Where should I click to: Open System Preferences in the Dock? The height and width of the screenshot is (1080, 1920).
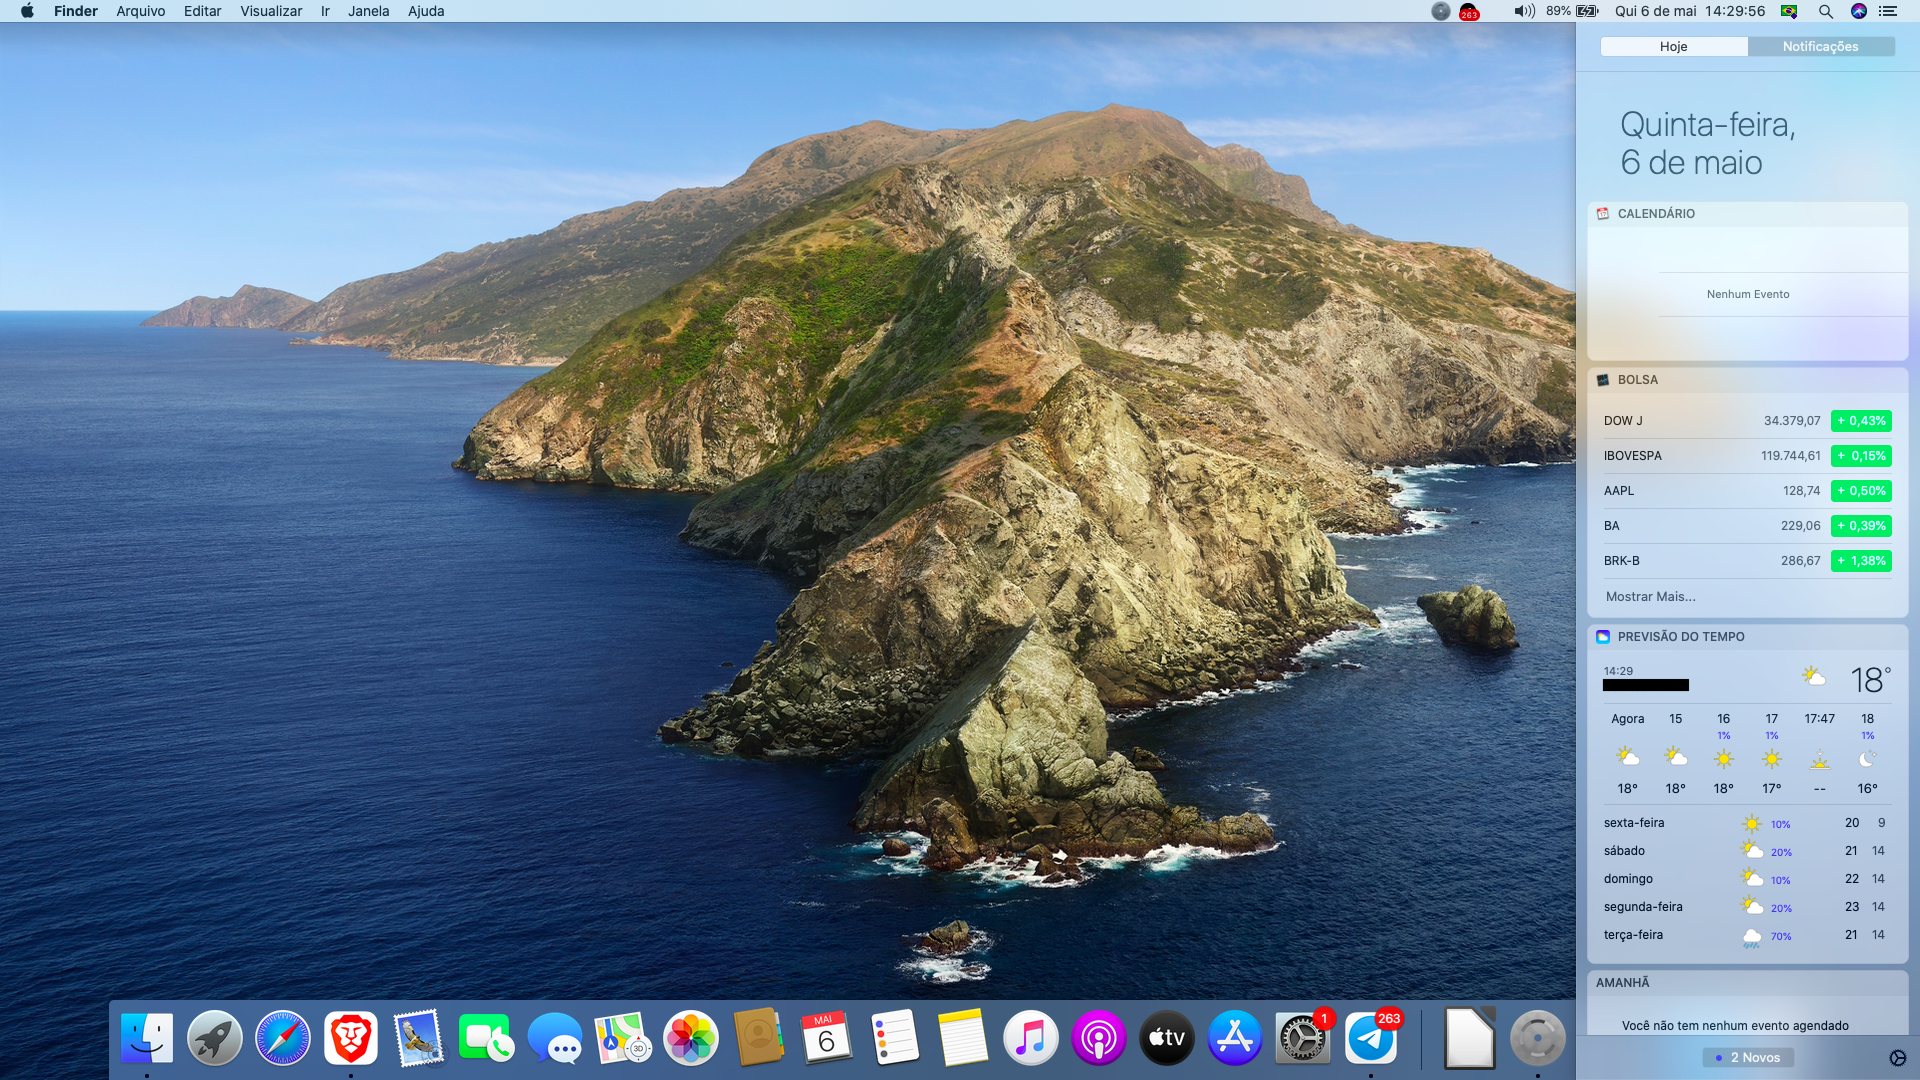1302,1038
